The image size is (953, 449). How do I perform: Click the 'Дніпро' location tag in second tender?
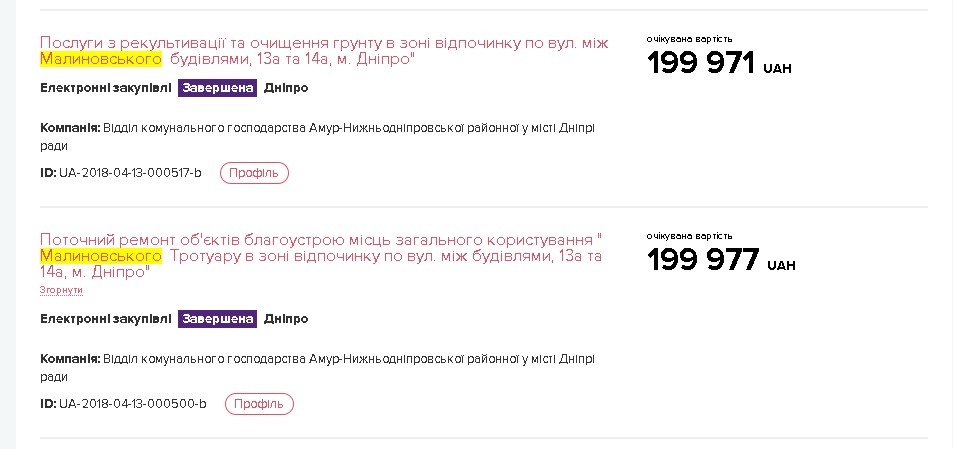(x=286, y=319)
